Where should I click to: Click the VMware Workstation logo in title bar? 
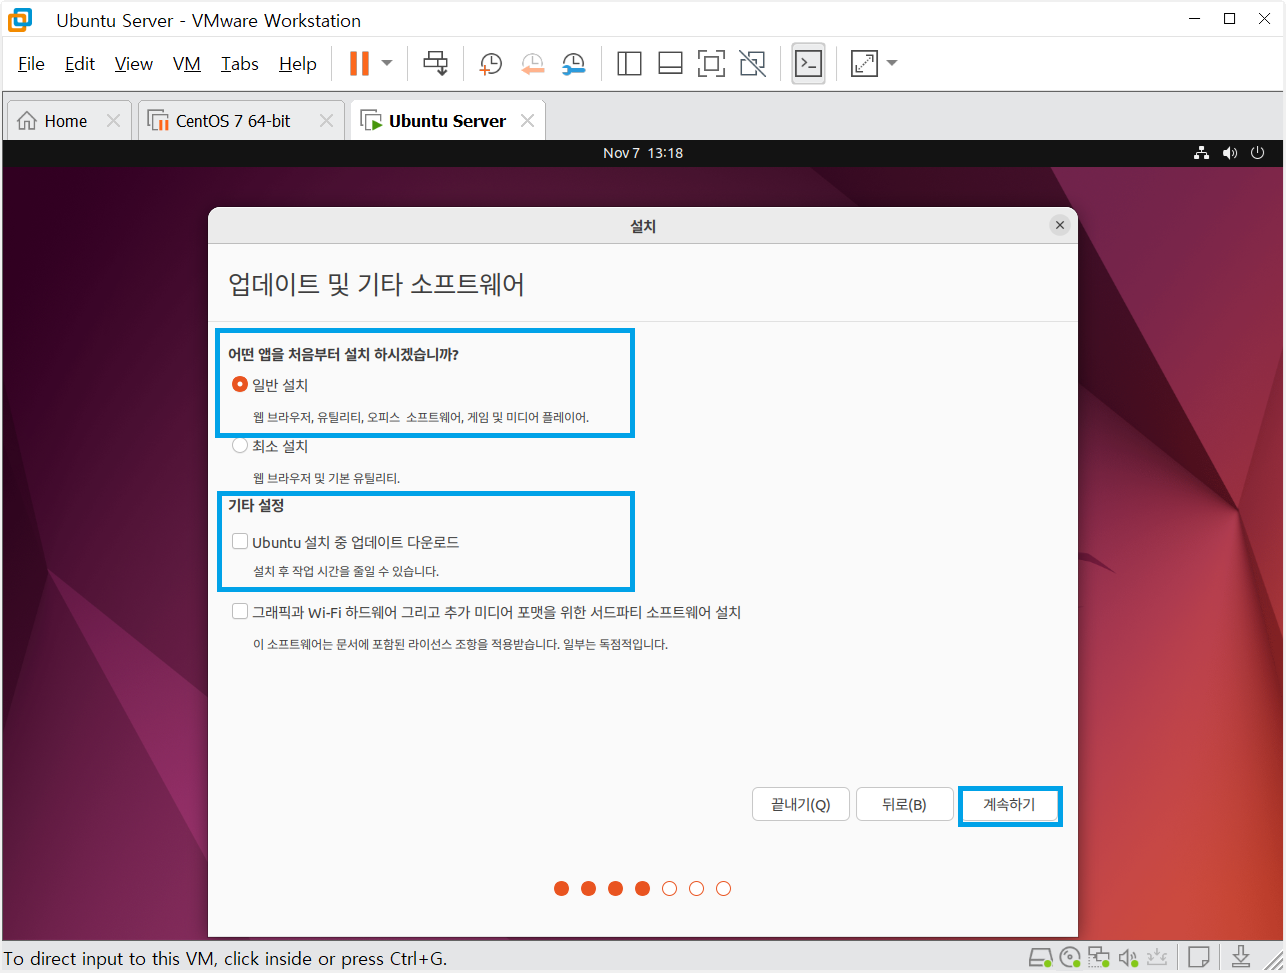(x=20, y=20)
